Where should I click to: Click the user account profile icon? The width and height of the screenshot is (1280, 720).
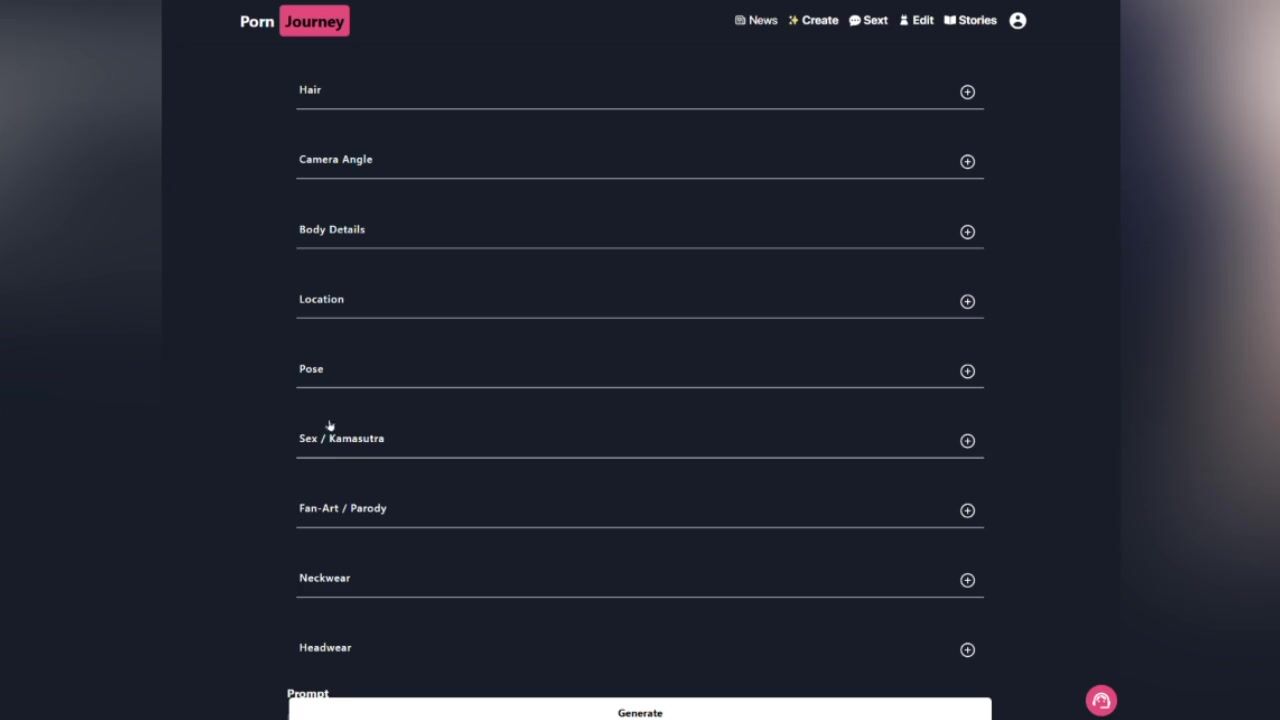(x=1017, y=20)
